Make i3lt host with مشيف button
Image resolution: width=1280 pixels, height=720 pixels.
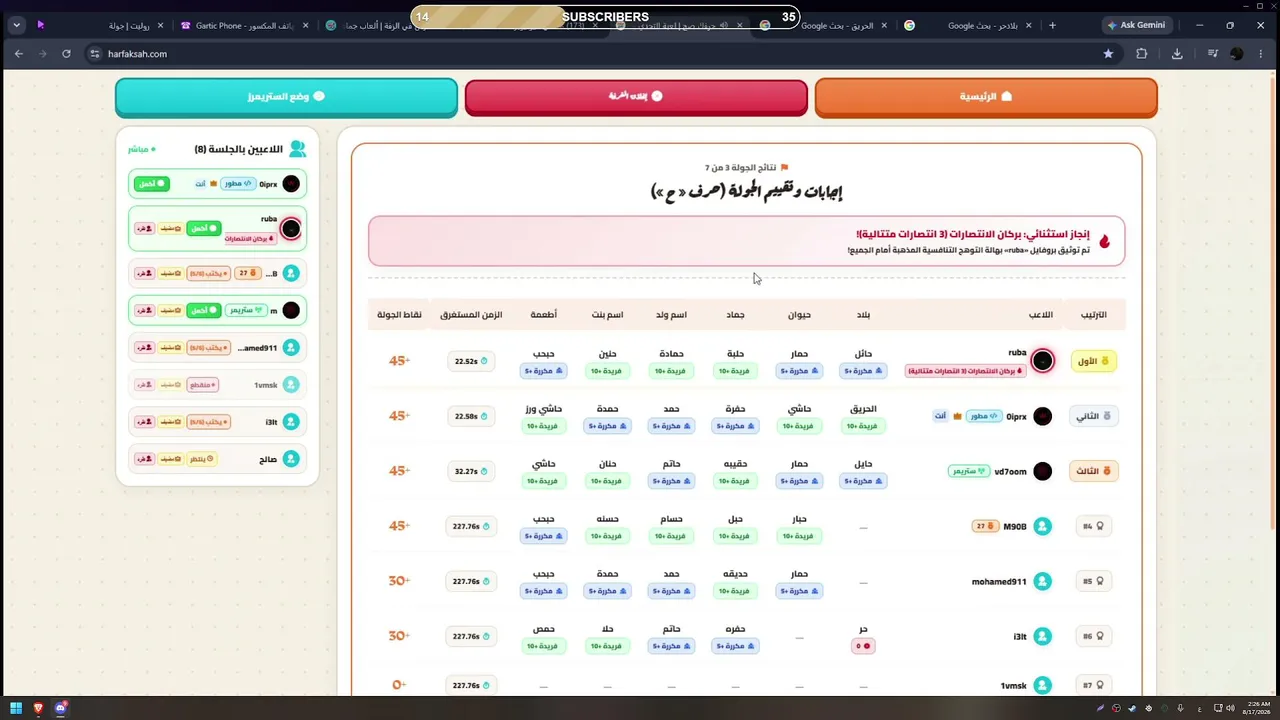point(172,422)
